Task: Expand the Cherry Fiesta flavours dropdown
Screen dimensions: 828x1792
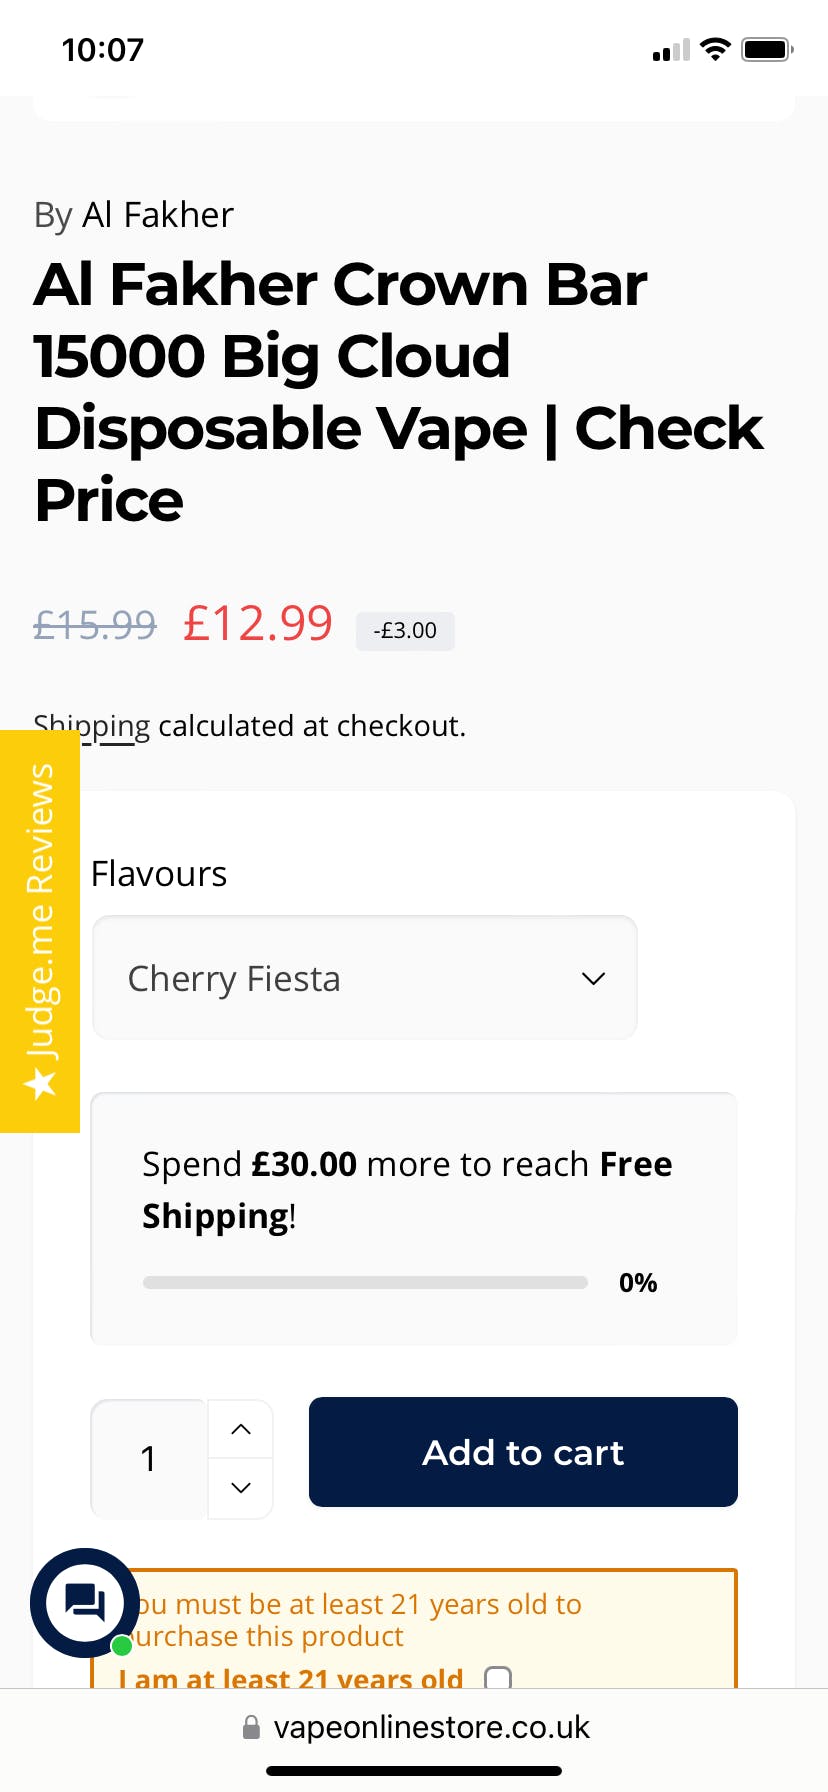Action: (x=364, y=978)
